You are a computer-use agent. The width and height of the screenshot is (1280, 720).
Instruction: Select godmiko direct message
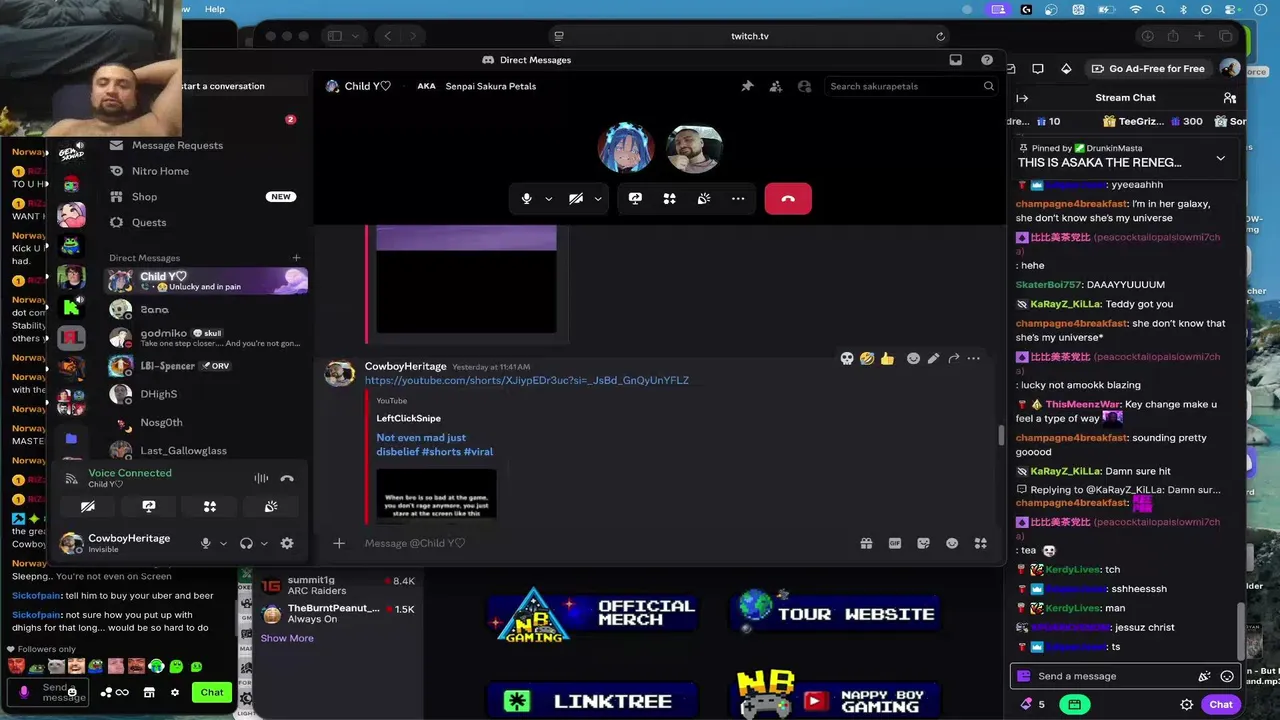pyautogui.click(x=205, y=338)
